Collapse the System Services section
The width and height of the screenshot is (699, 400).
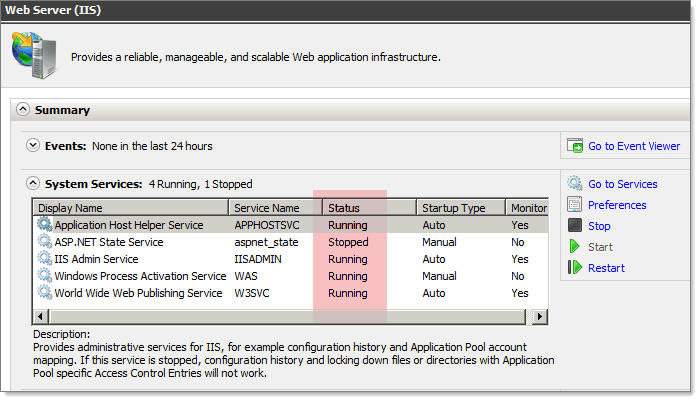pyautogui.click(x=33, y=183)
